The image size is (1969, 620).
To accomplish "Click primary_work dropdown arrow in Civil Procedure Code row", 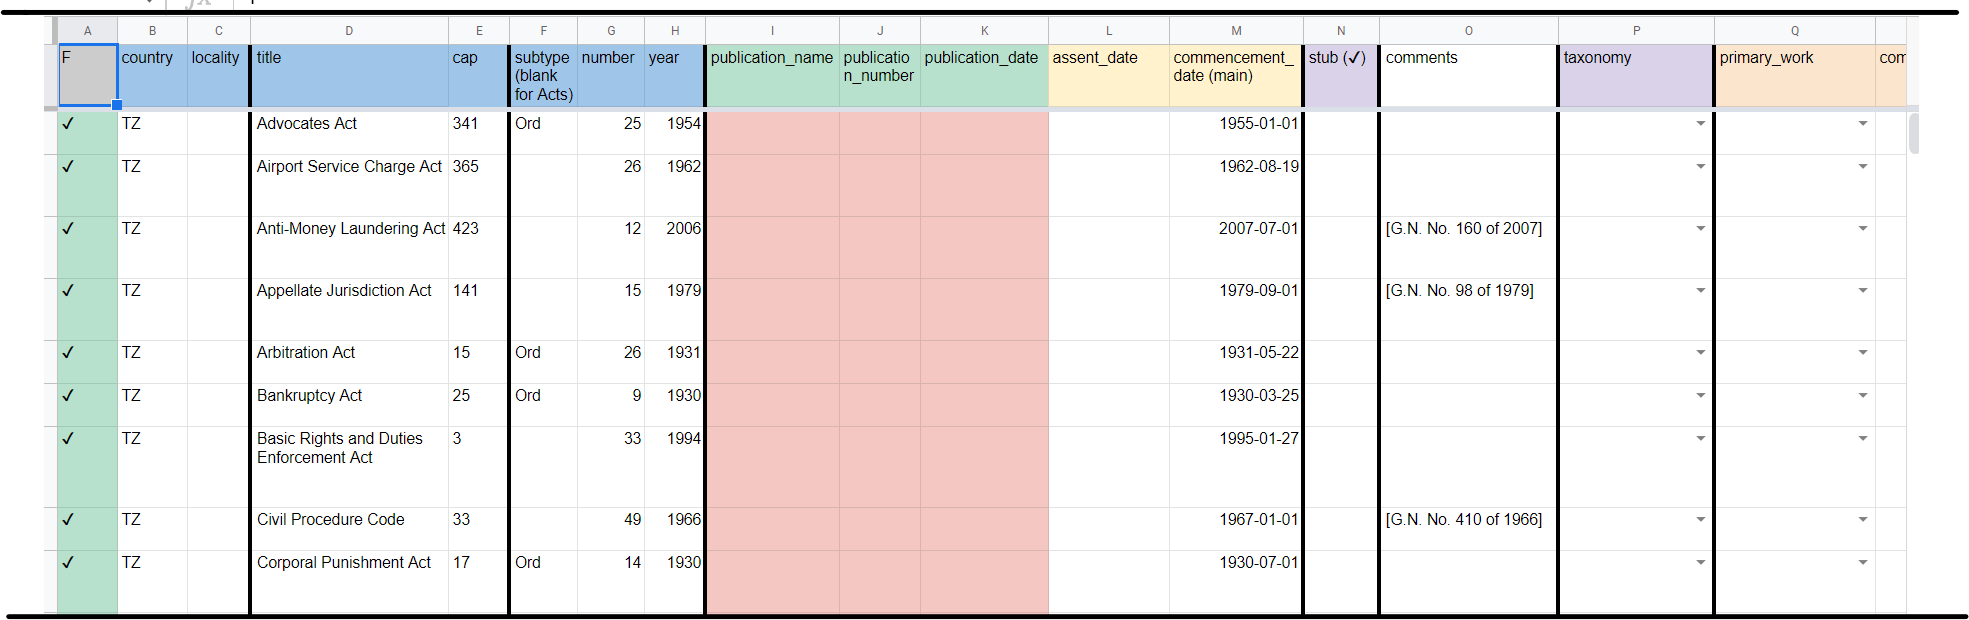I will point(1862,520).
